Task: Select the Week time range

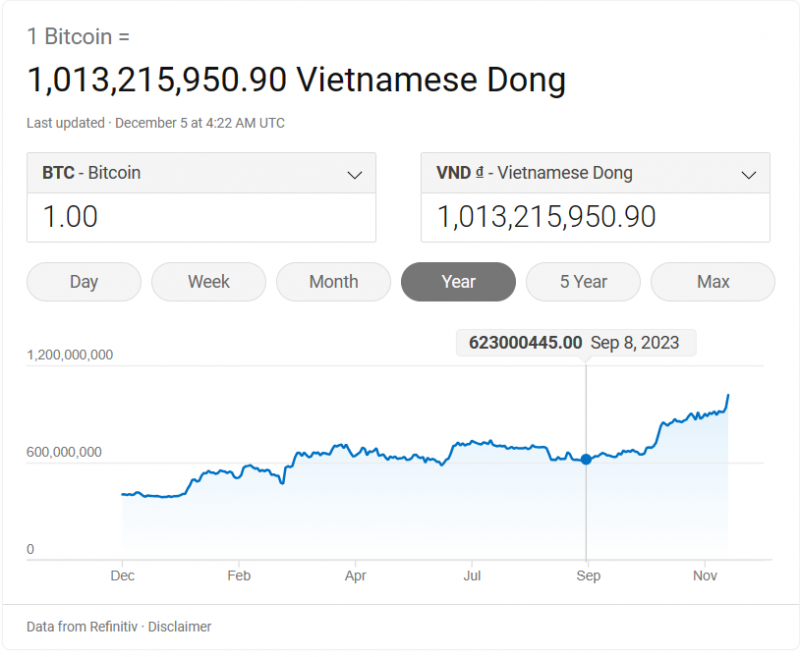Action: [208, 282]
